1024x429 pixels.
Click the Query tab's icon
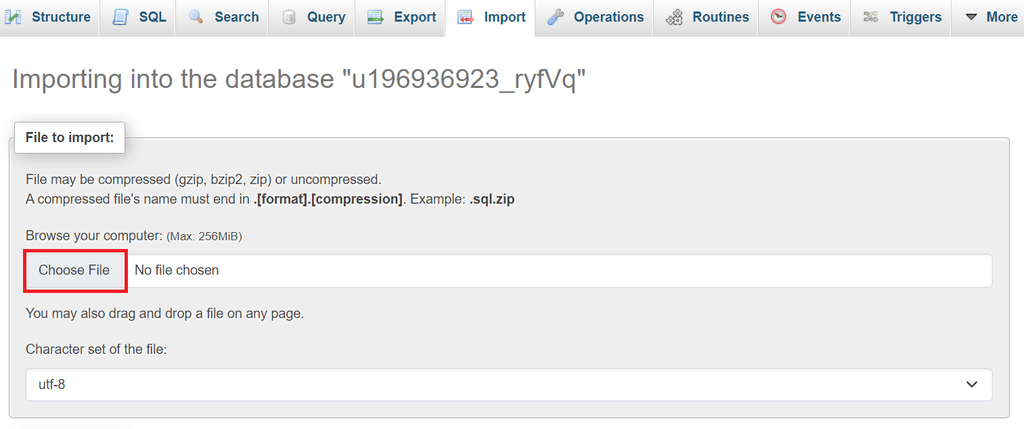tap(289, 17)
